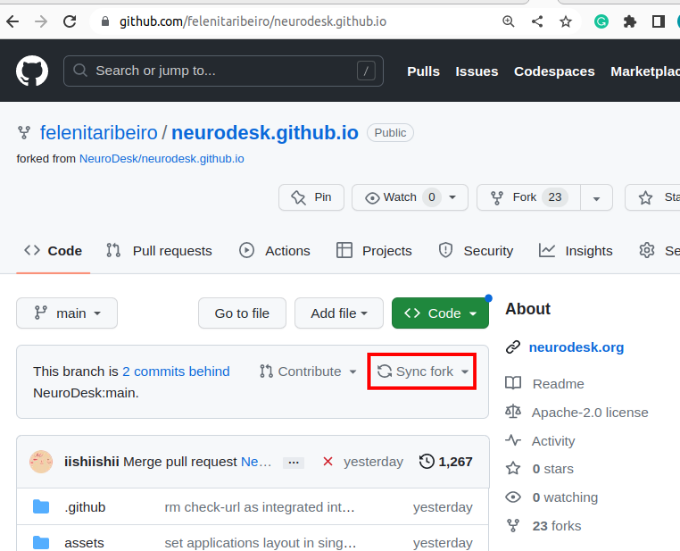
Task: Open the Apache-2.0 license link
Action: point(590,412)
